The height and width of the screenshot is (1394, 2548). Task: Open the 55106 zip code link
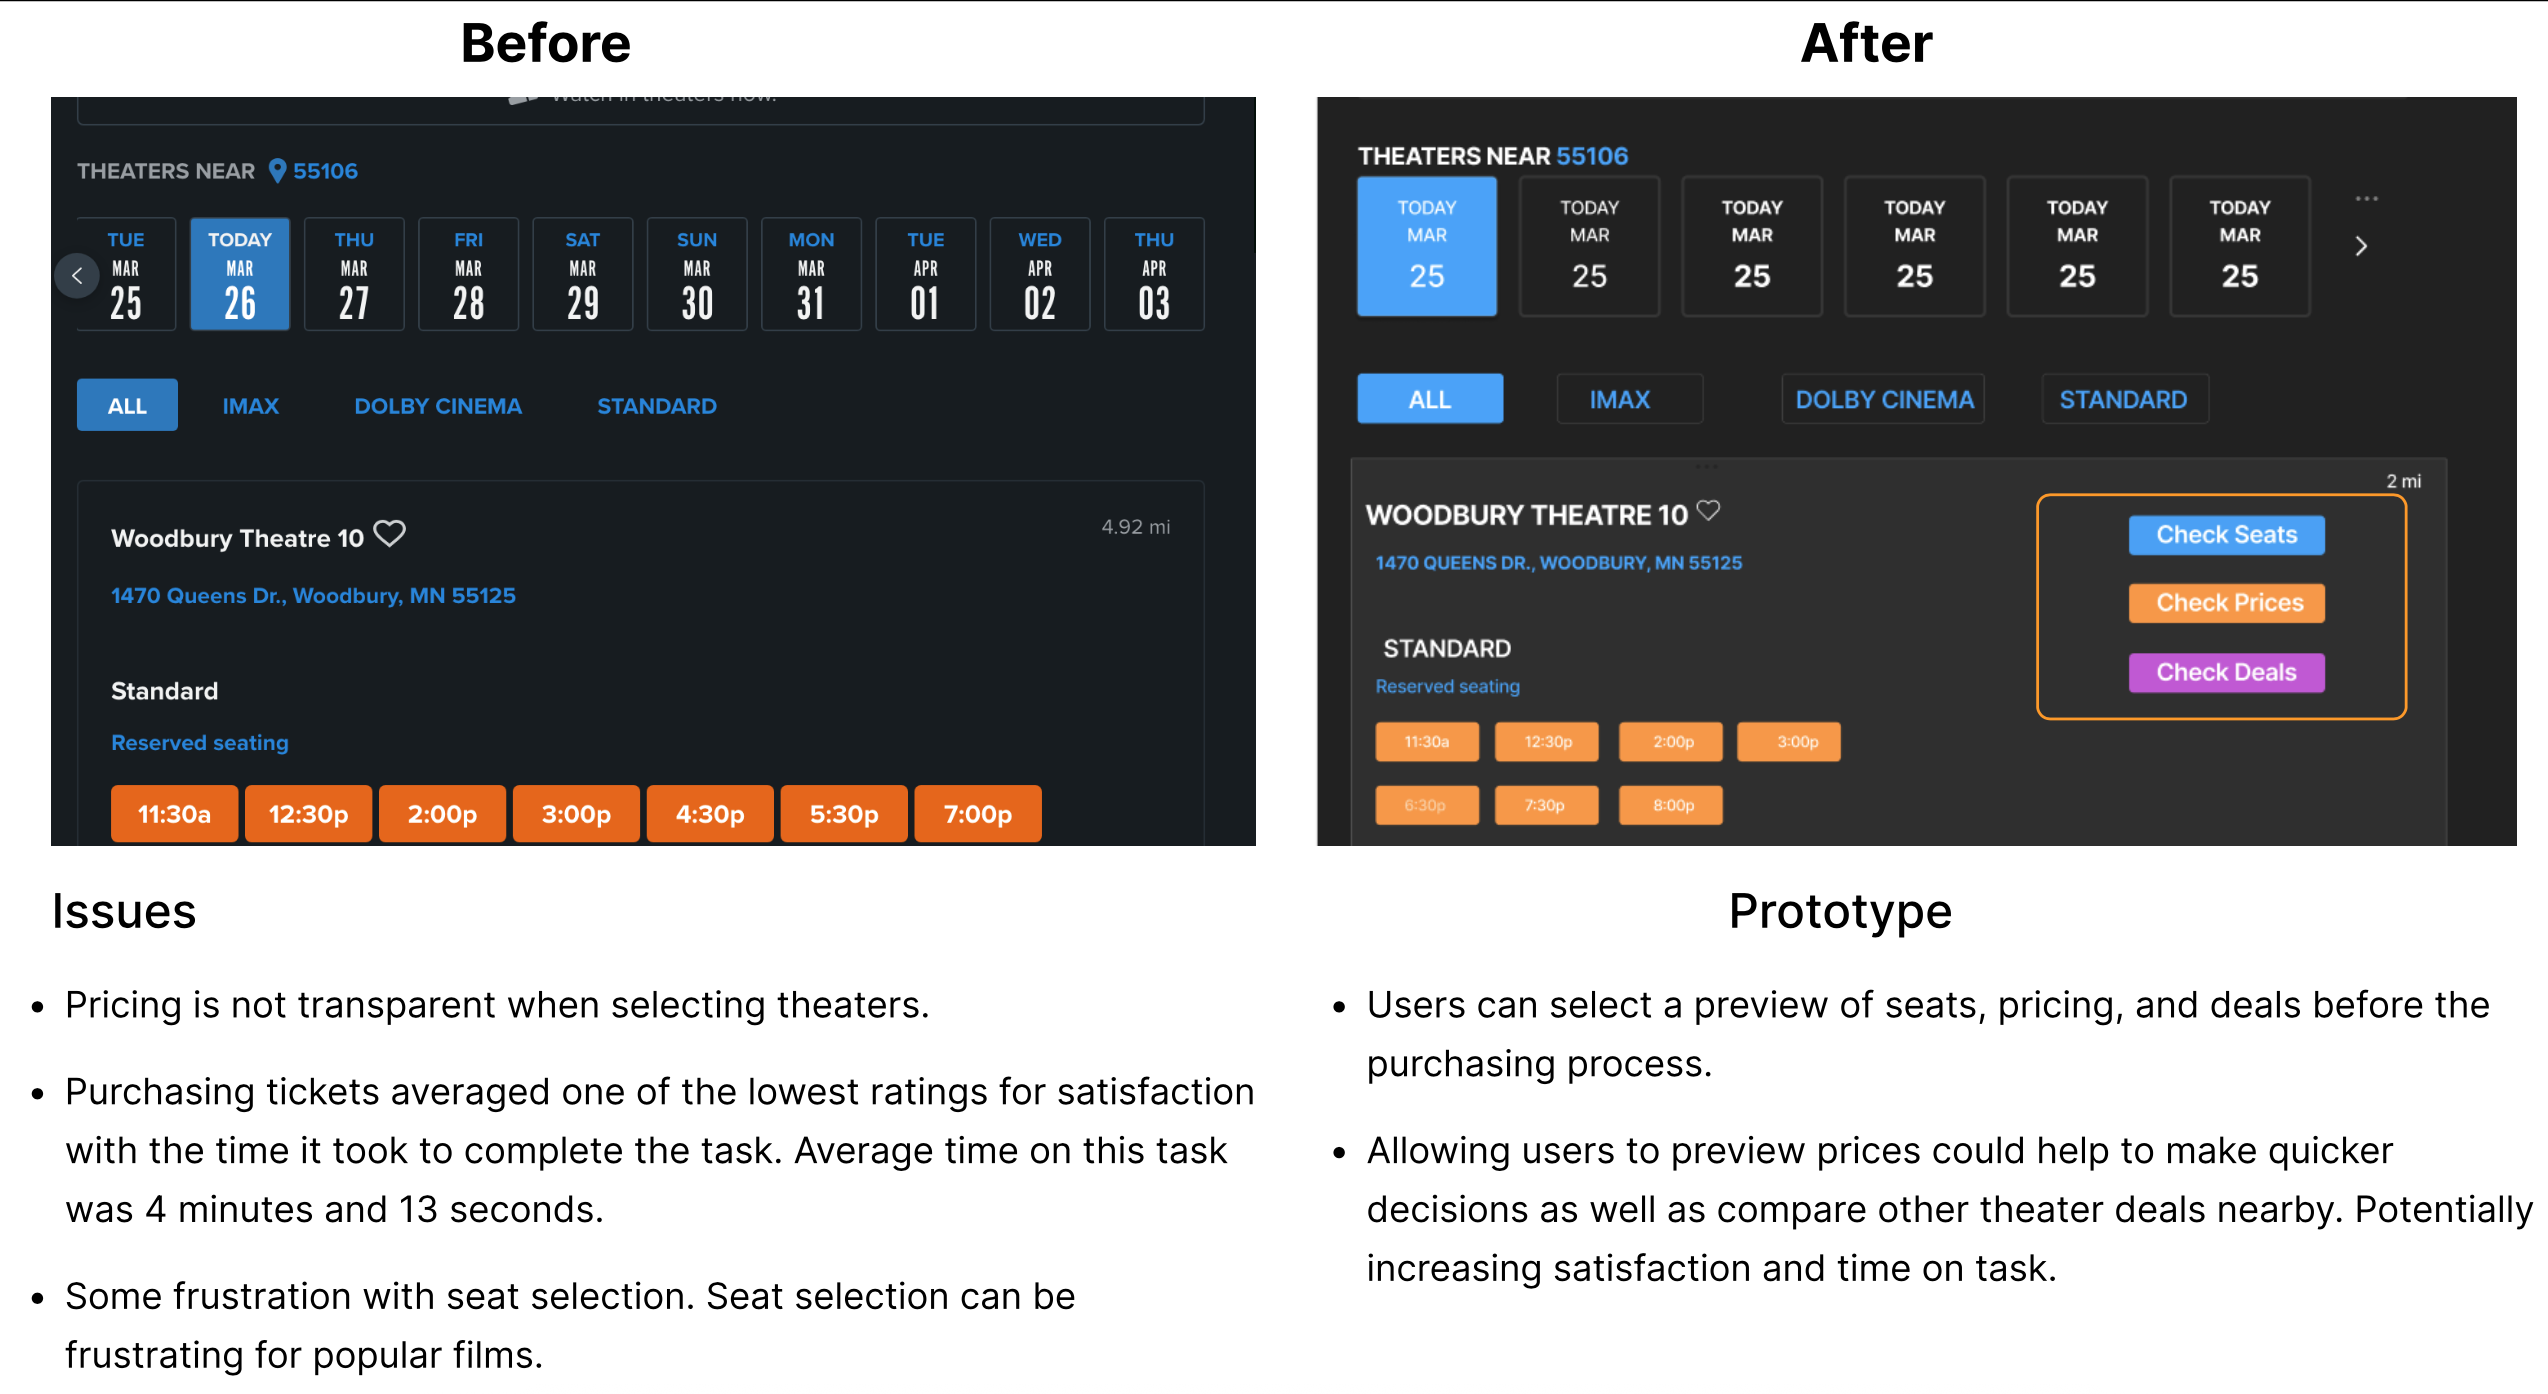click(324, 170)
